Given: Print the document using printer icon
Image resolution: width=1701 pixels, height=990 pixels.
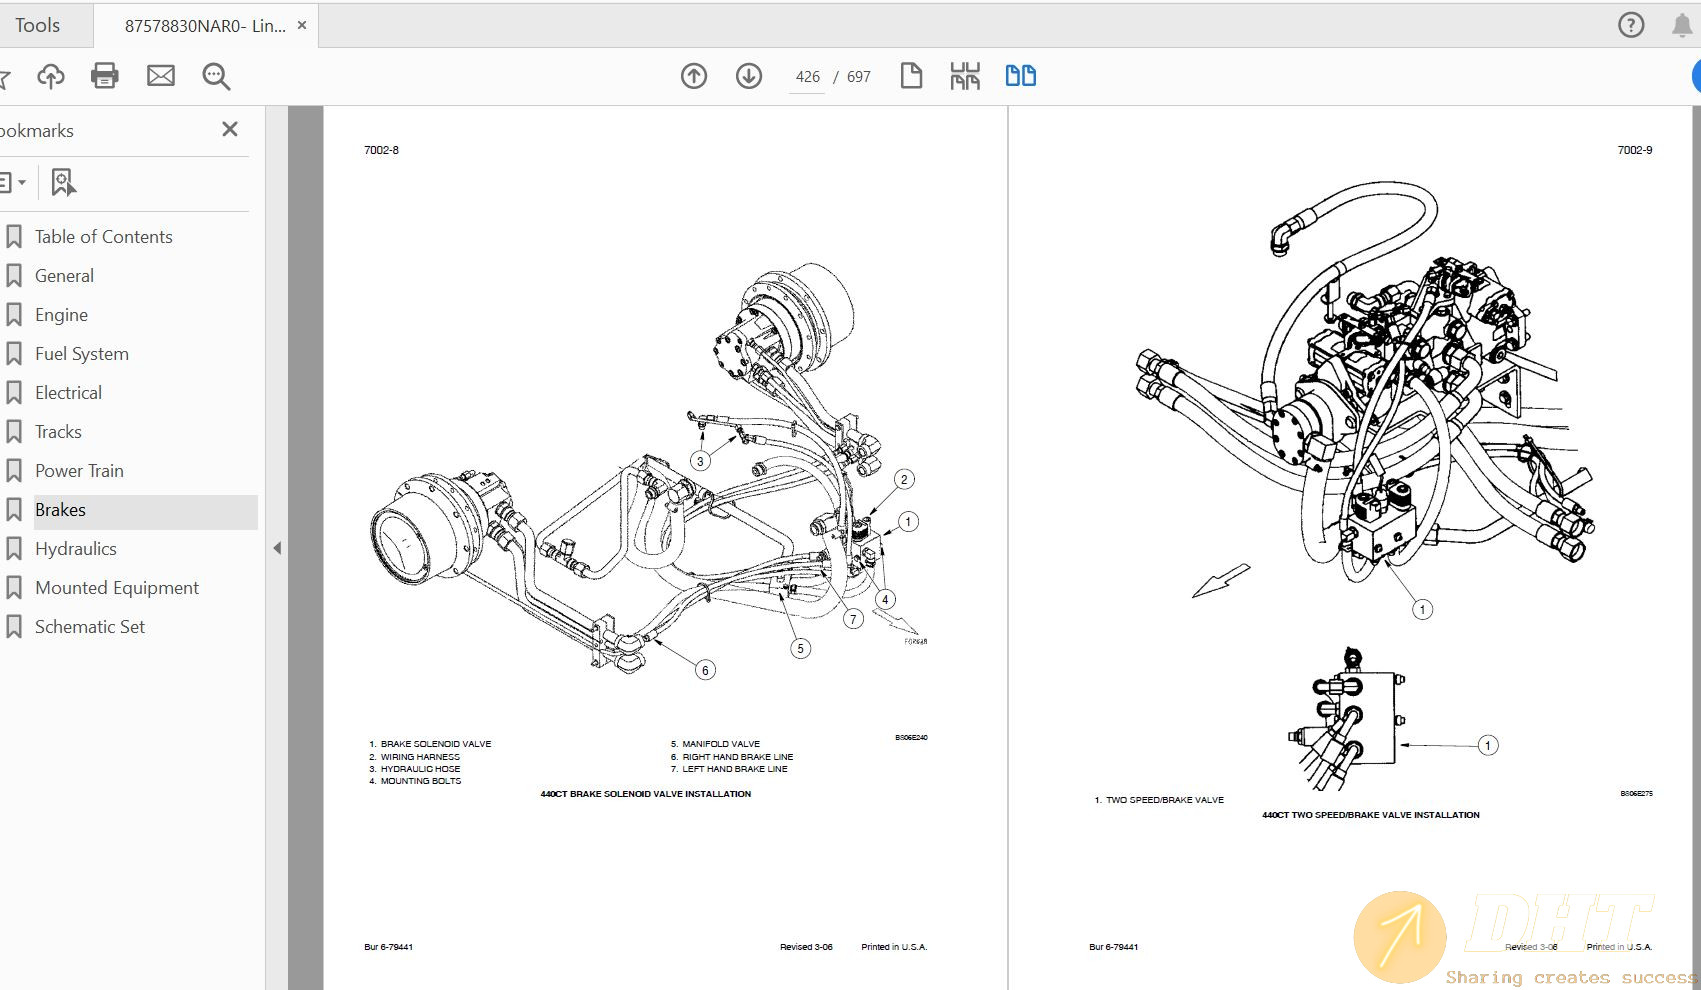Looking at the screenshot, I should (105, 76).
